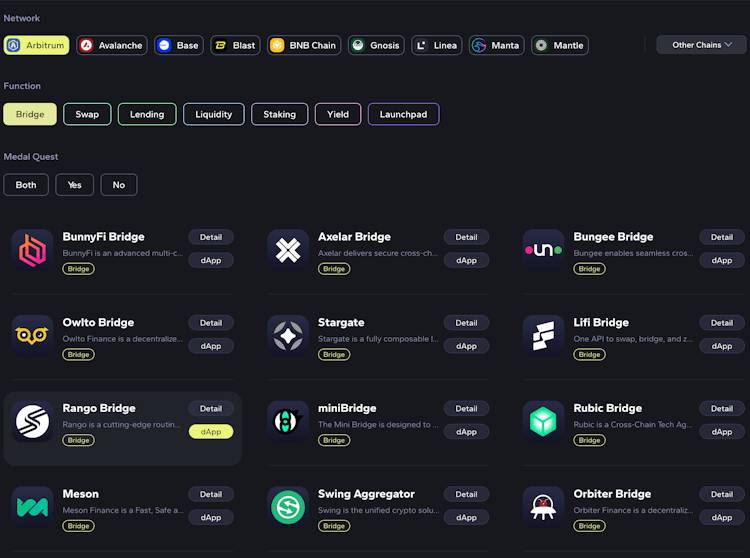This screenshot has width=750, height=558.
Task: Open Detail for Orbiter Bridge
Action: point(722,494)
